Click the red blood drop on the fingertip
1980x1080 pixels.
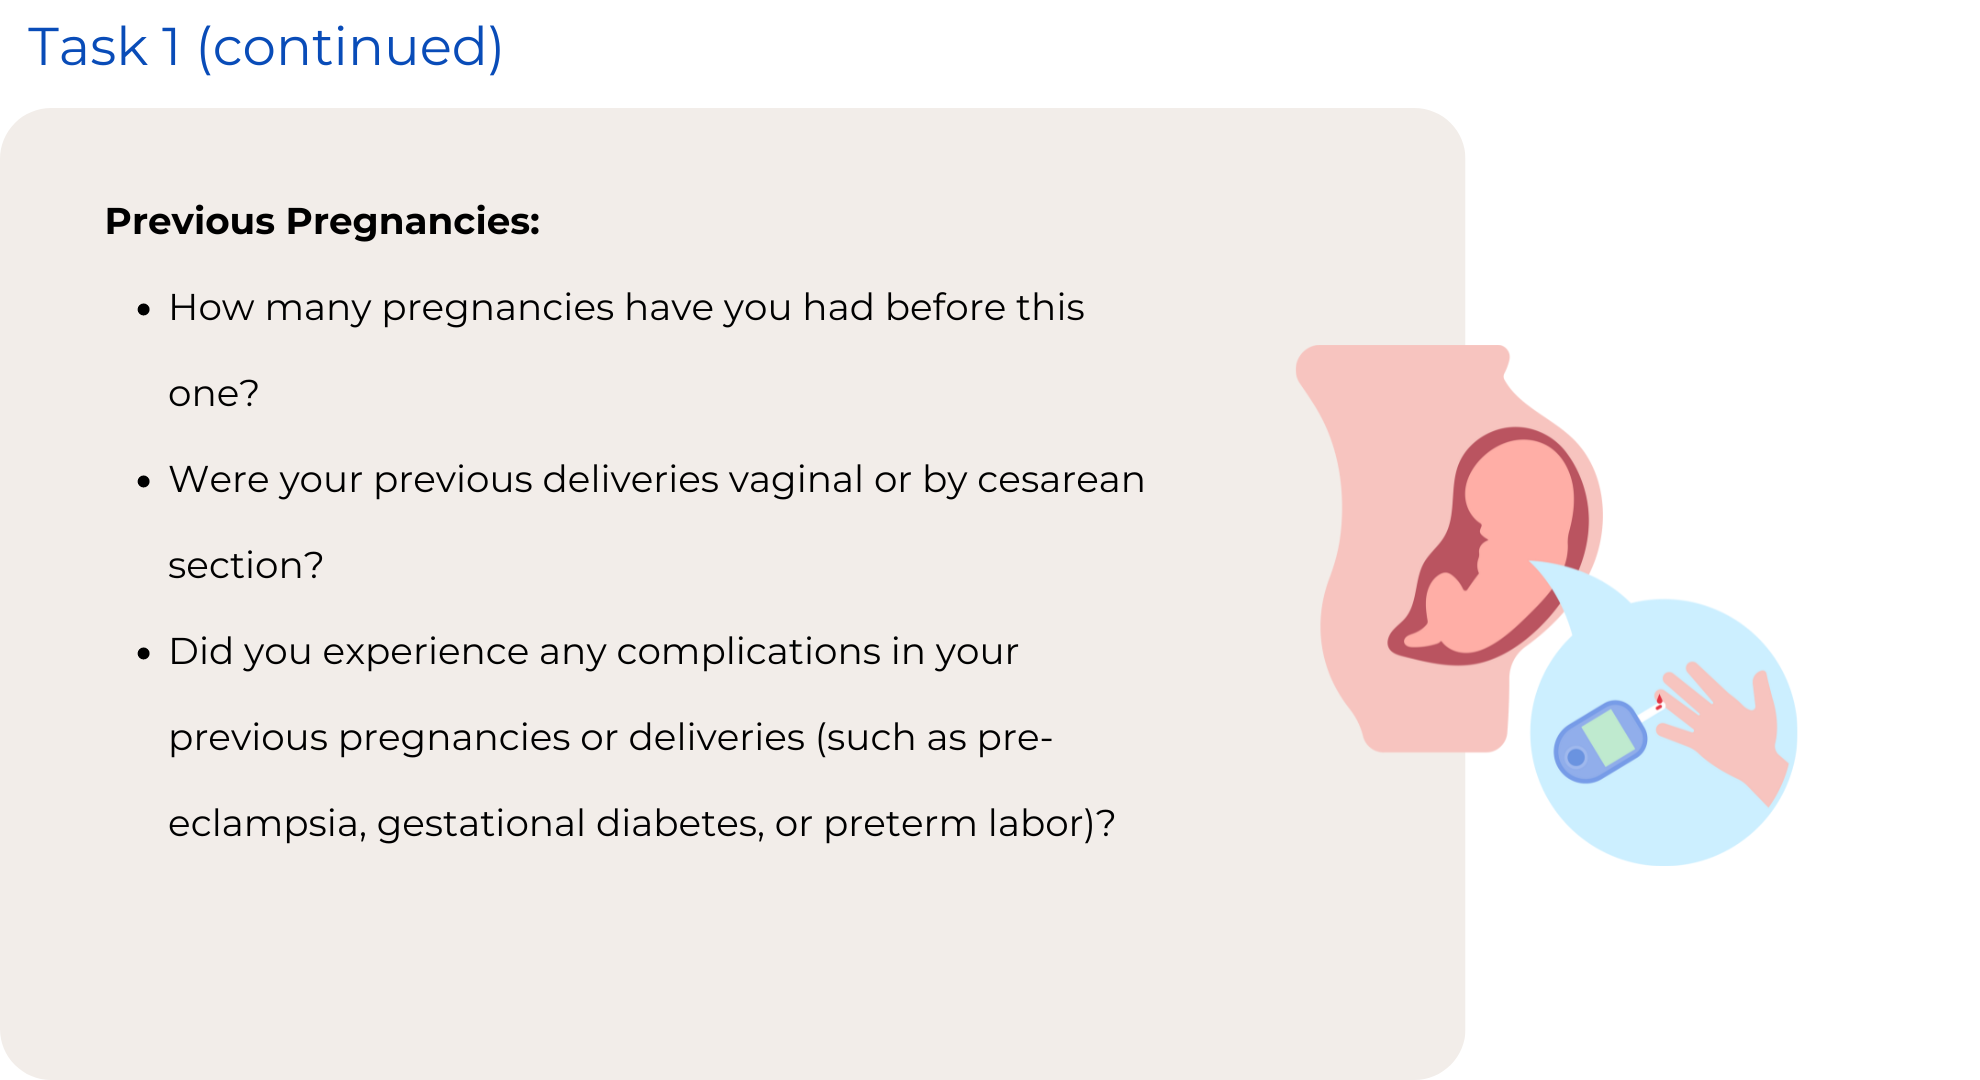coord(1659,701)
